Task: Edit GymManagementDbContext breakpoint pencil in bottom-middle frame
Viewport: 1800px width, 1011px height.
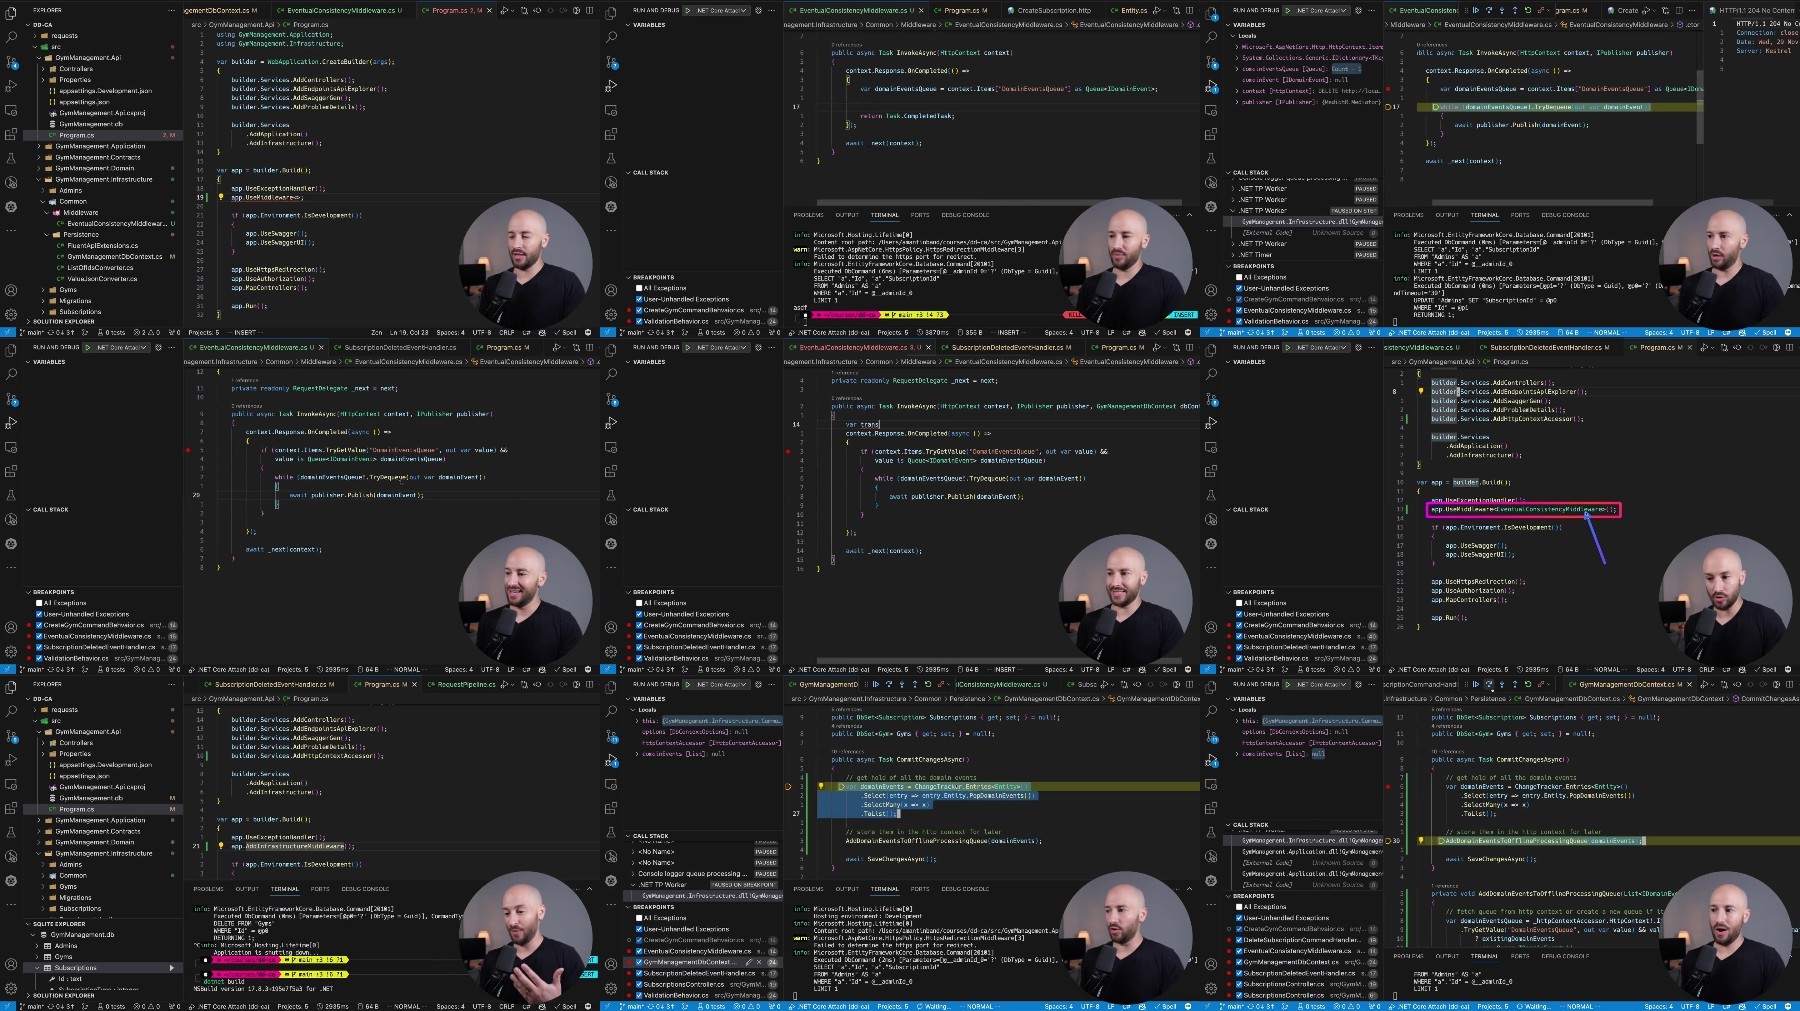Action: (x=748, y=962)
